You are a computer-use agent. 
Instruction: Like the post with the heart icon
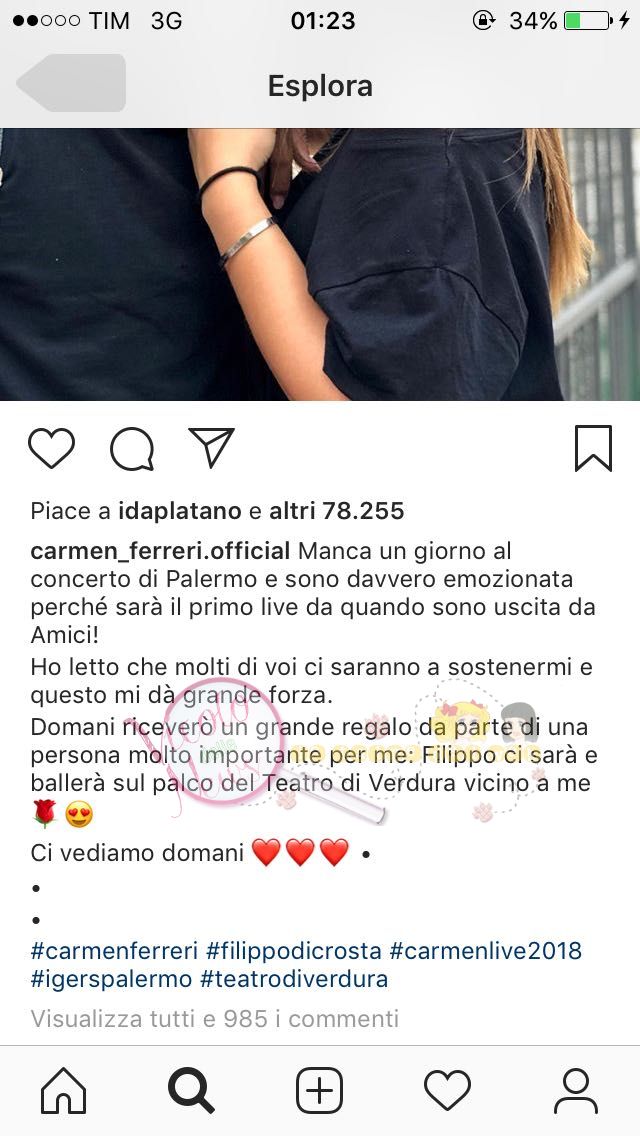pos(51,448)
